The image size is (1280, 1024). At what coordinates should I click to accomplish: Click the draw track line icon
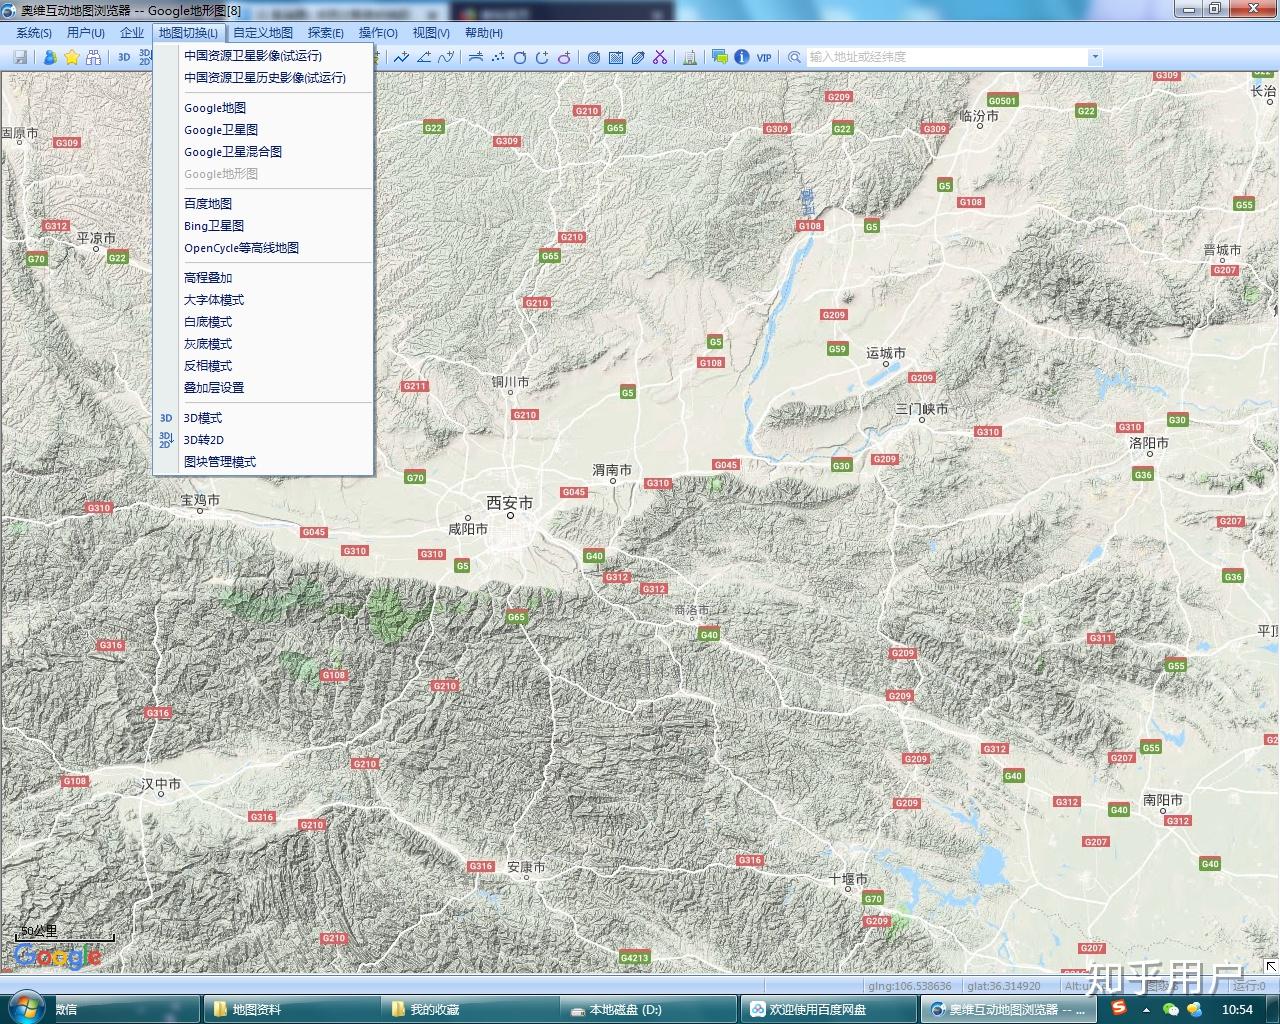(x=401, y=57)
